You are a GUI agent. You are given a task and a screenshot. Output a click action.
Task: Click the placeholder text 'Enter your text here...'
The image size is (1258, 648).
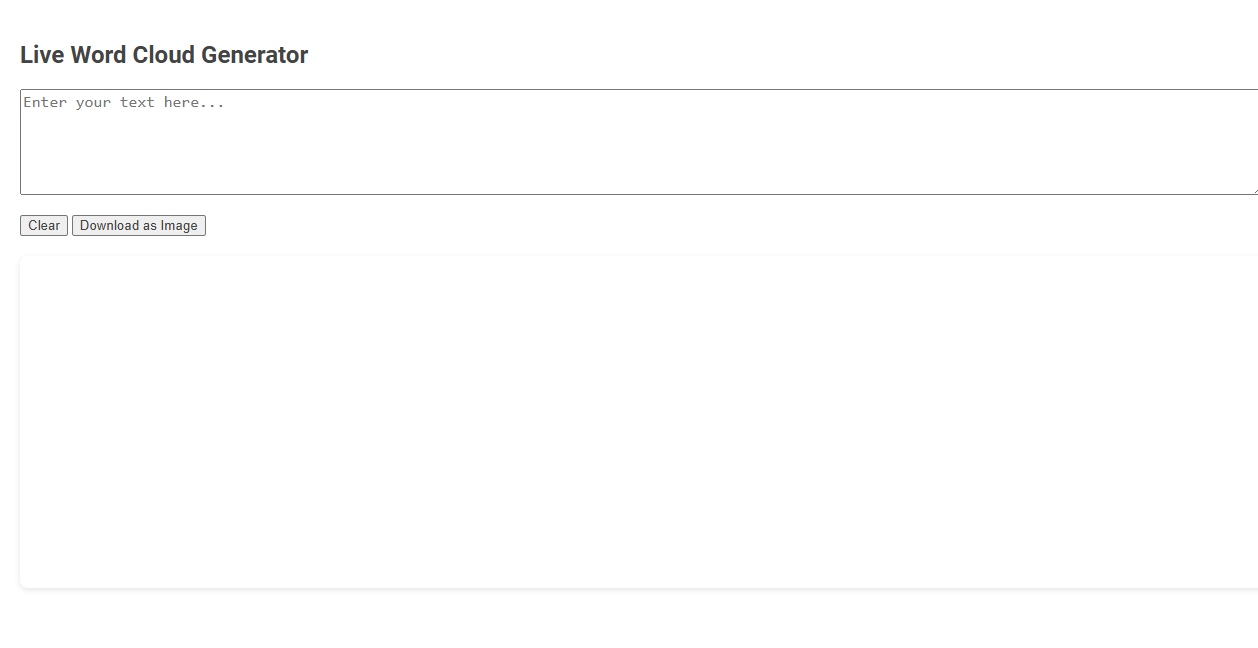coord(124,103)
